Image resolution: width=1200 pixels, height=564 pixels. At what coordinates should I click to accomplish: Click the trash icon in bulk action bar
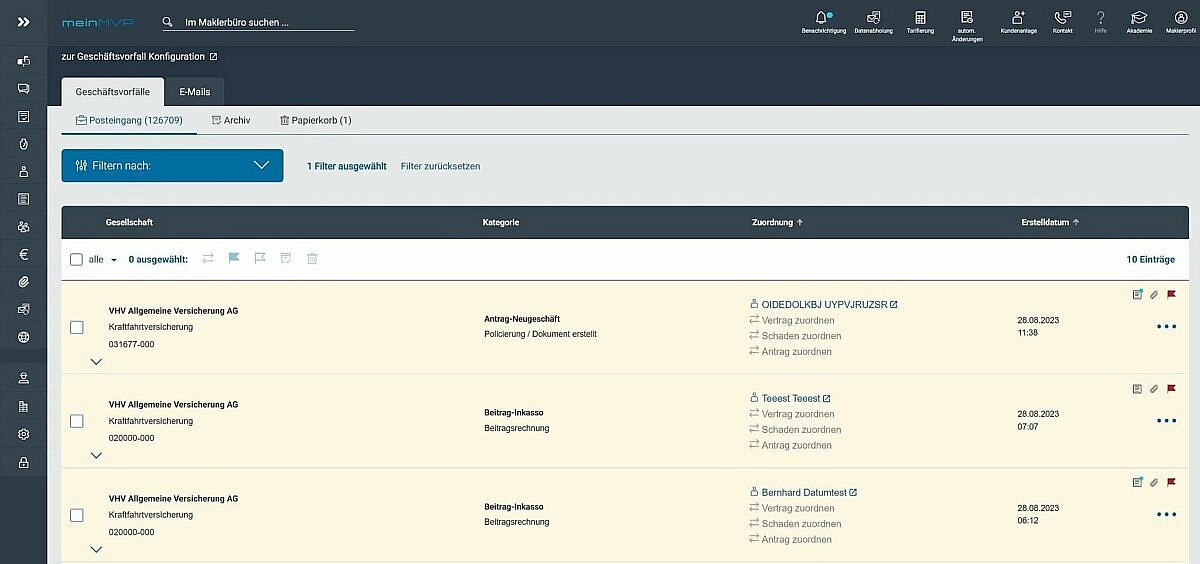point(312,258)
